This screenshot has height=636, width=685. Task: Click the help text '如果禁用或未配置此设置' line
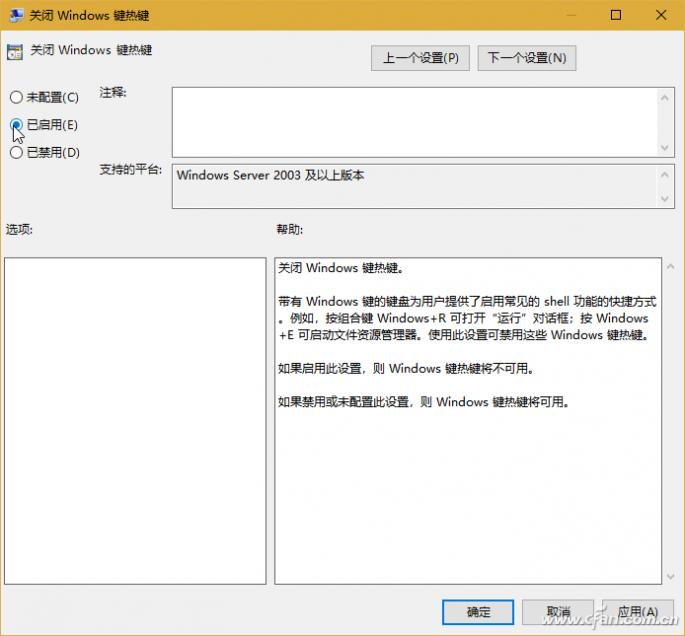tap(423, 401)
